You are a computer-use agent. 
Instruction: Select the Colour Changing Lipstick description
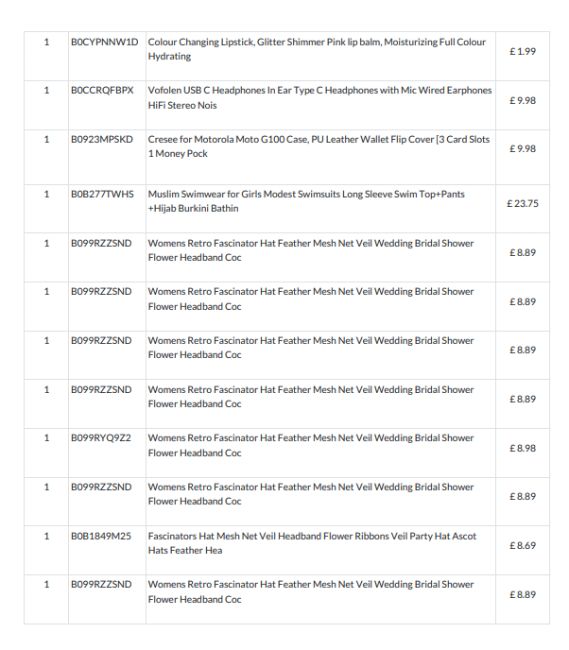click(x=317, y=49)
